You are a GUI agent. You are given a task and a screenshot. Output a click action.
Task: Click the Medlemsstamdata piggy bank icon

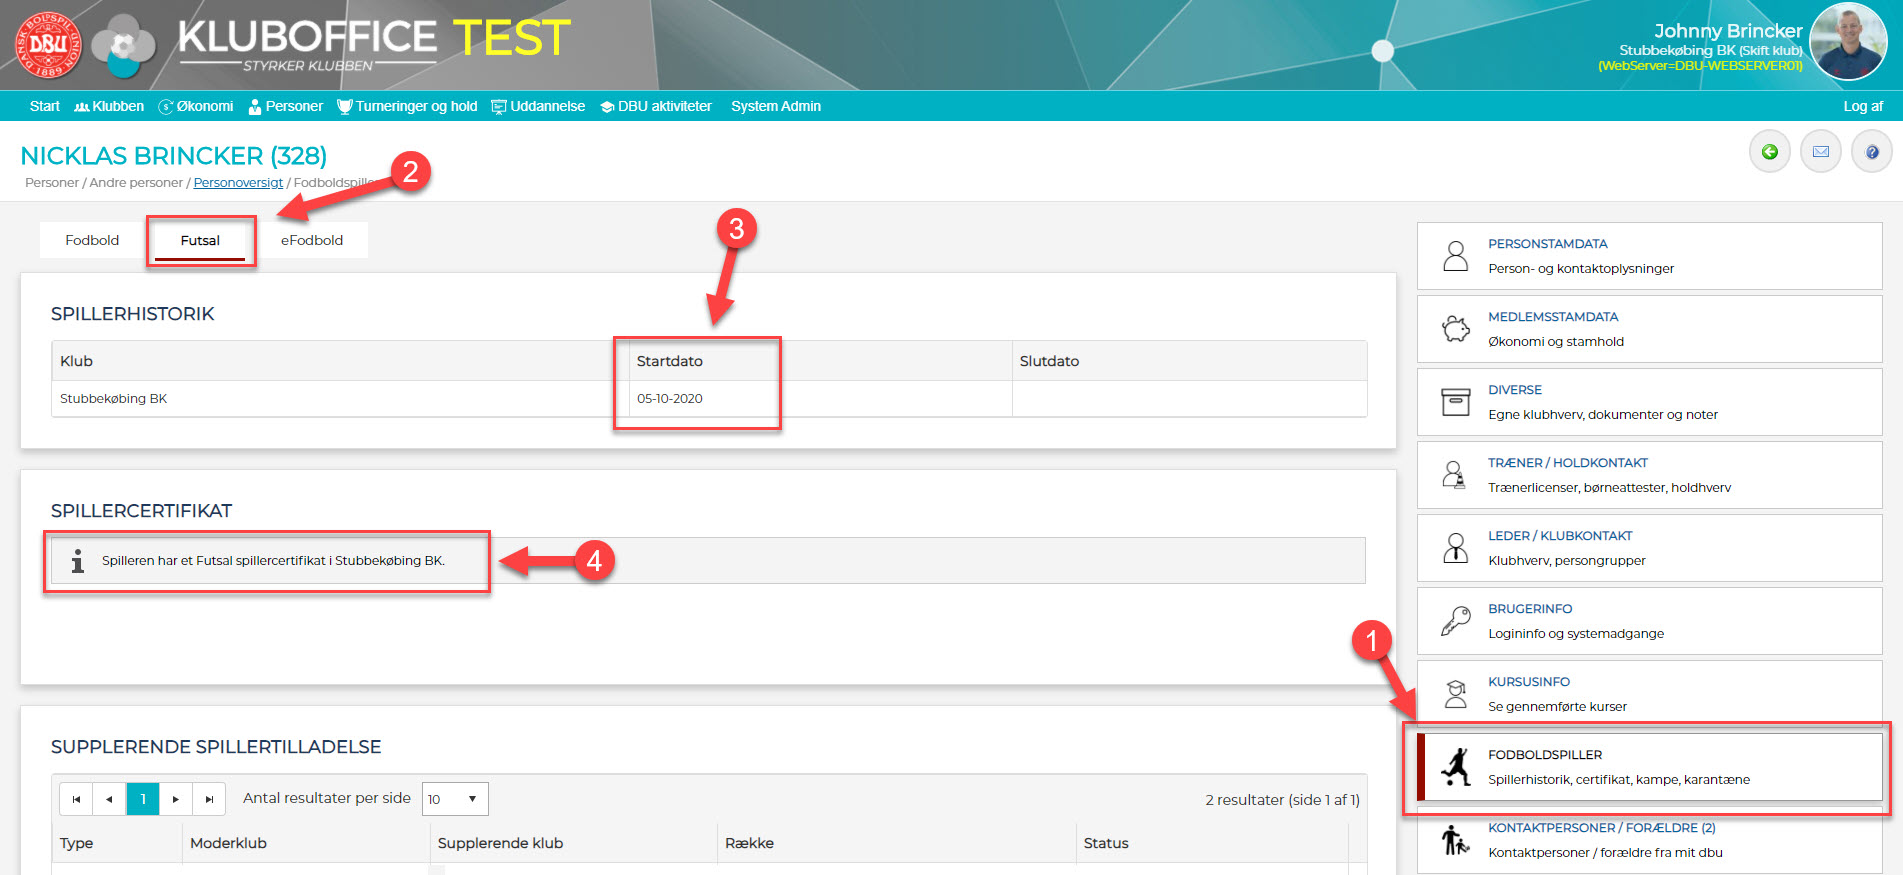[x=1456, y=329]
